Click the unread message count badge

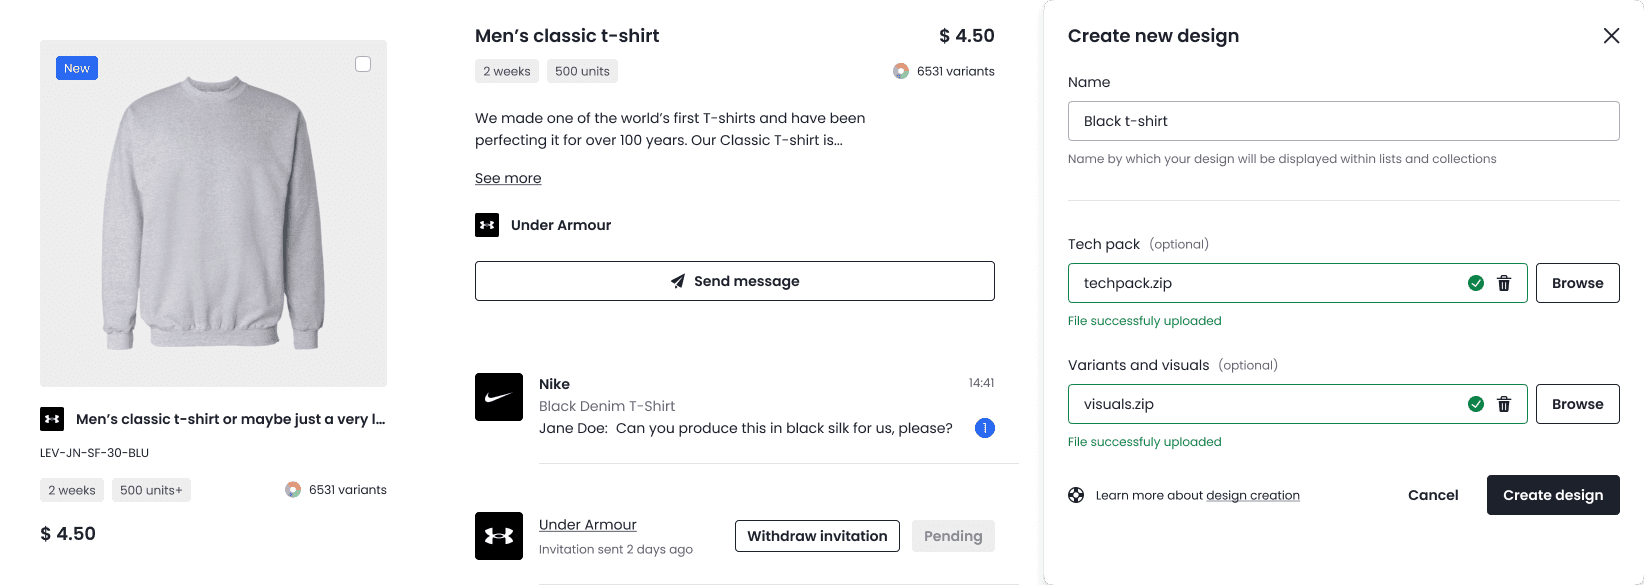(985, 428)
